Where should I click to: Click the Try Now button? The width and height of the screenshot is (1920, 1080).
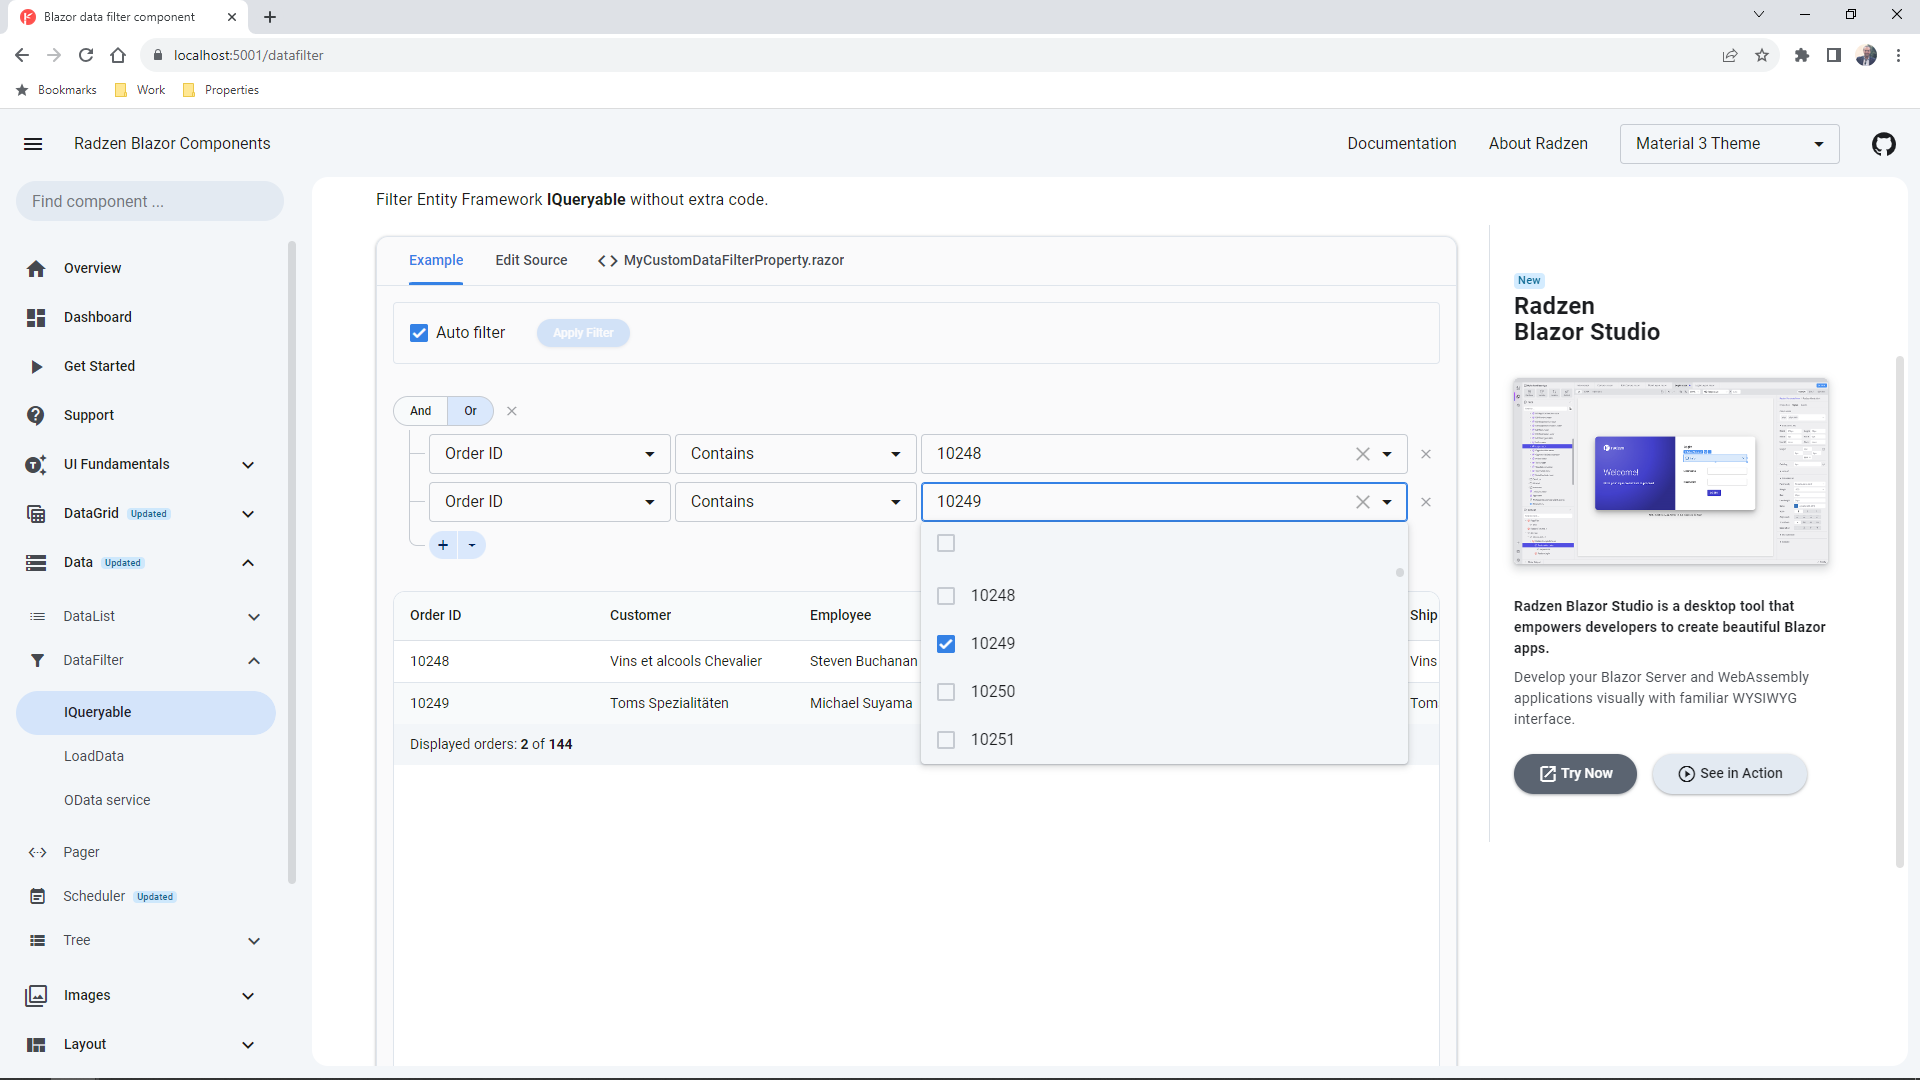tap(1575, 774)
